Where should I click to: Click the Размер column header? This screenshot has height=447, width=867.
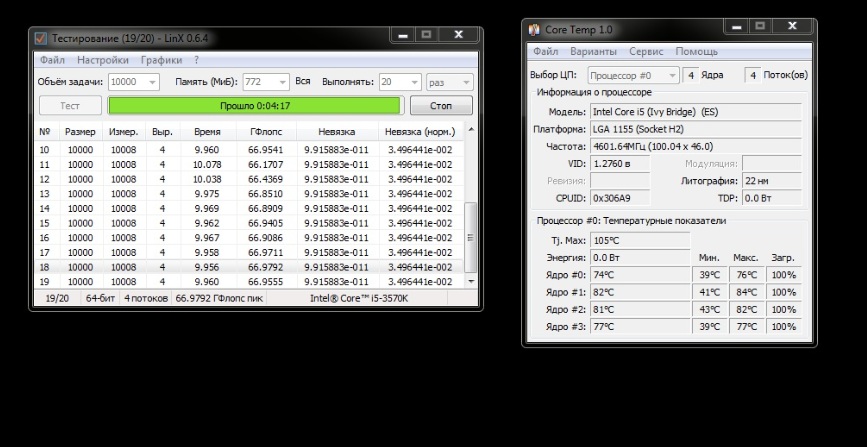tap(80, 132)
